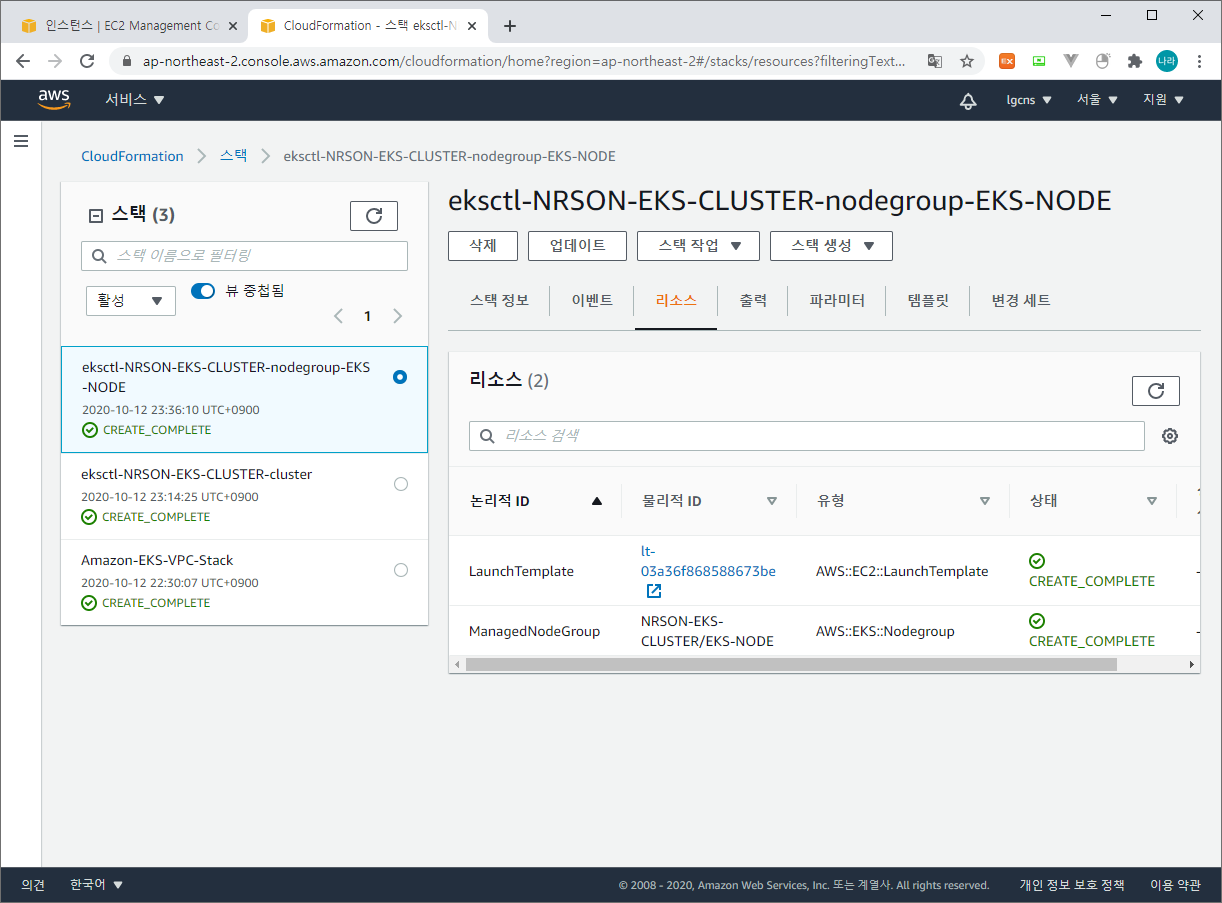This screenshot has width=1222, height=903.
Task: Click the site lock icon
Action: [x=126, y=61]
